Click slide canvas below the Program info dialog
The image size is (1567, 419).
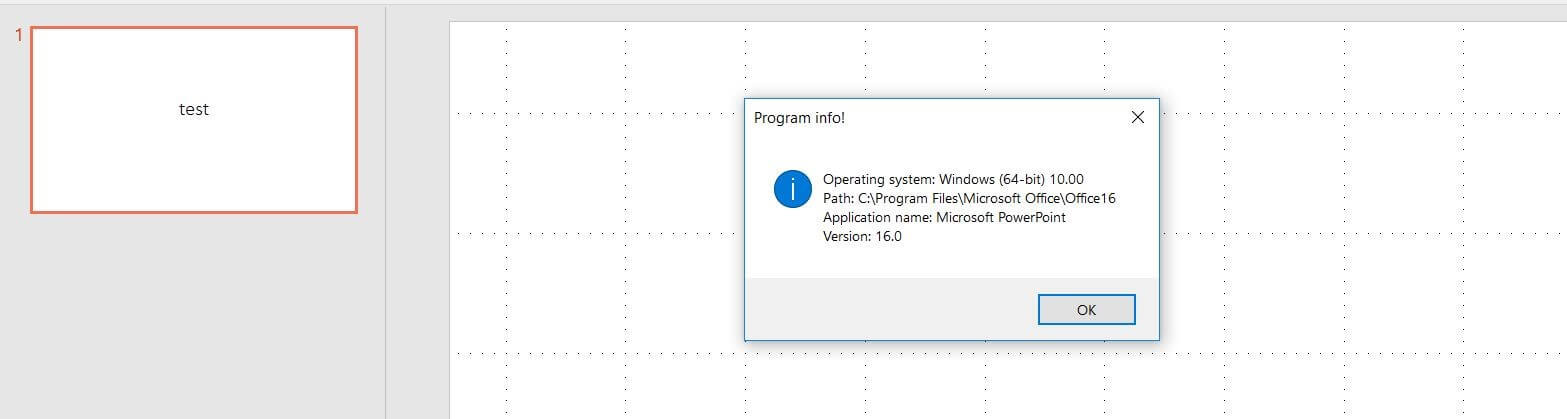[950, 385]
